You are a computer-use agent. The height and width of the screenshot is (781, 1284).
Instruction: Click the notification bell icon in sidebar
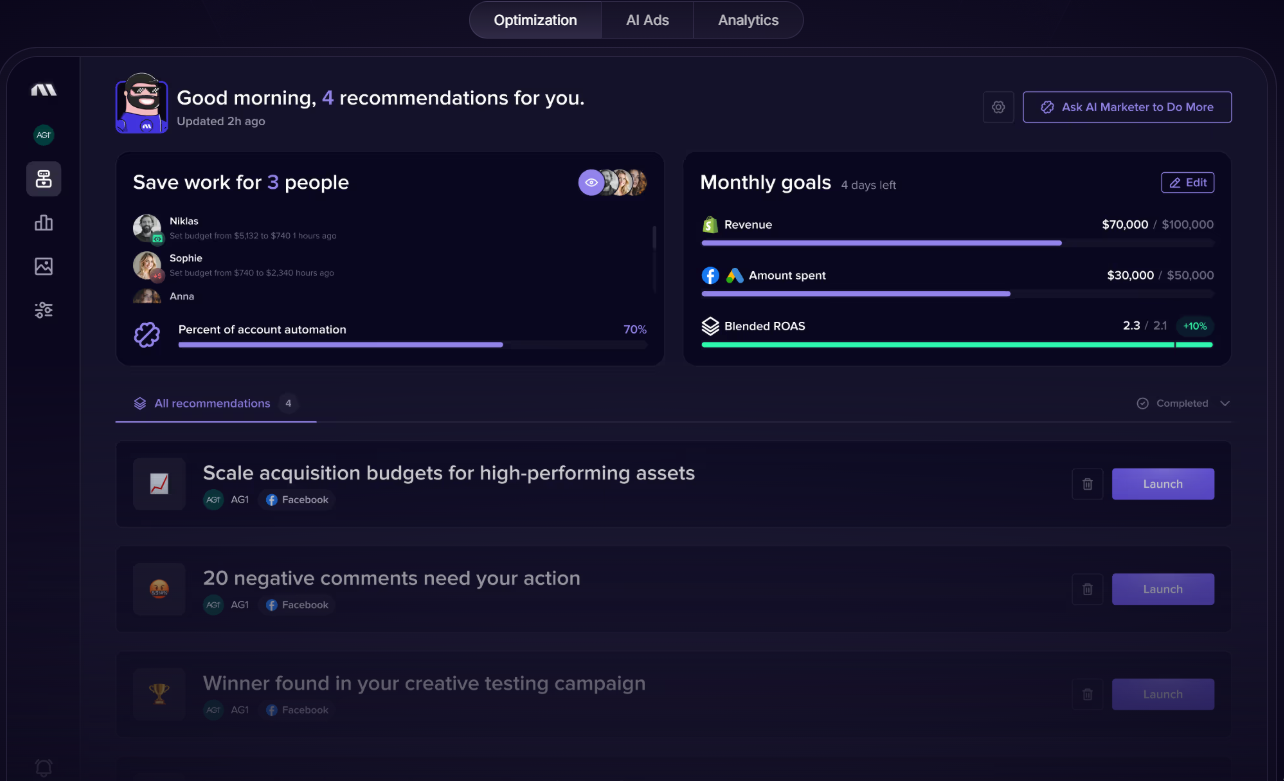point(43,768)
